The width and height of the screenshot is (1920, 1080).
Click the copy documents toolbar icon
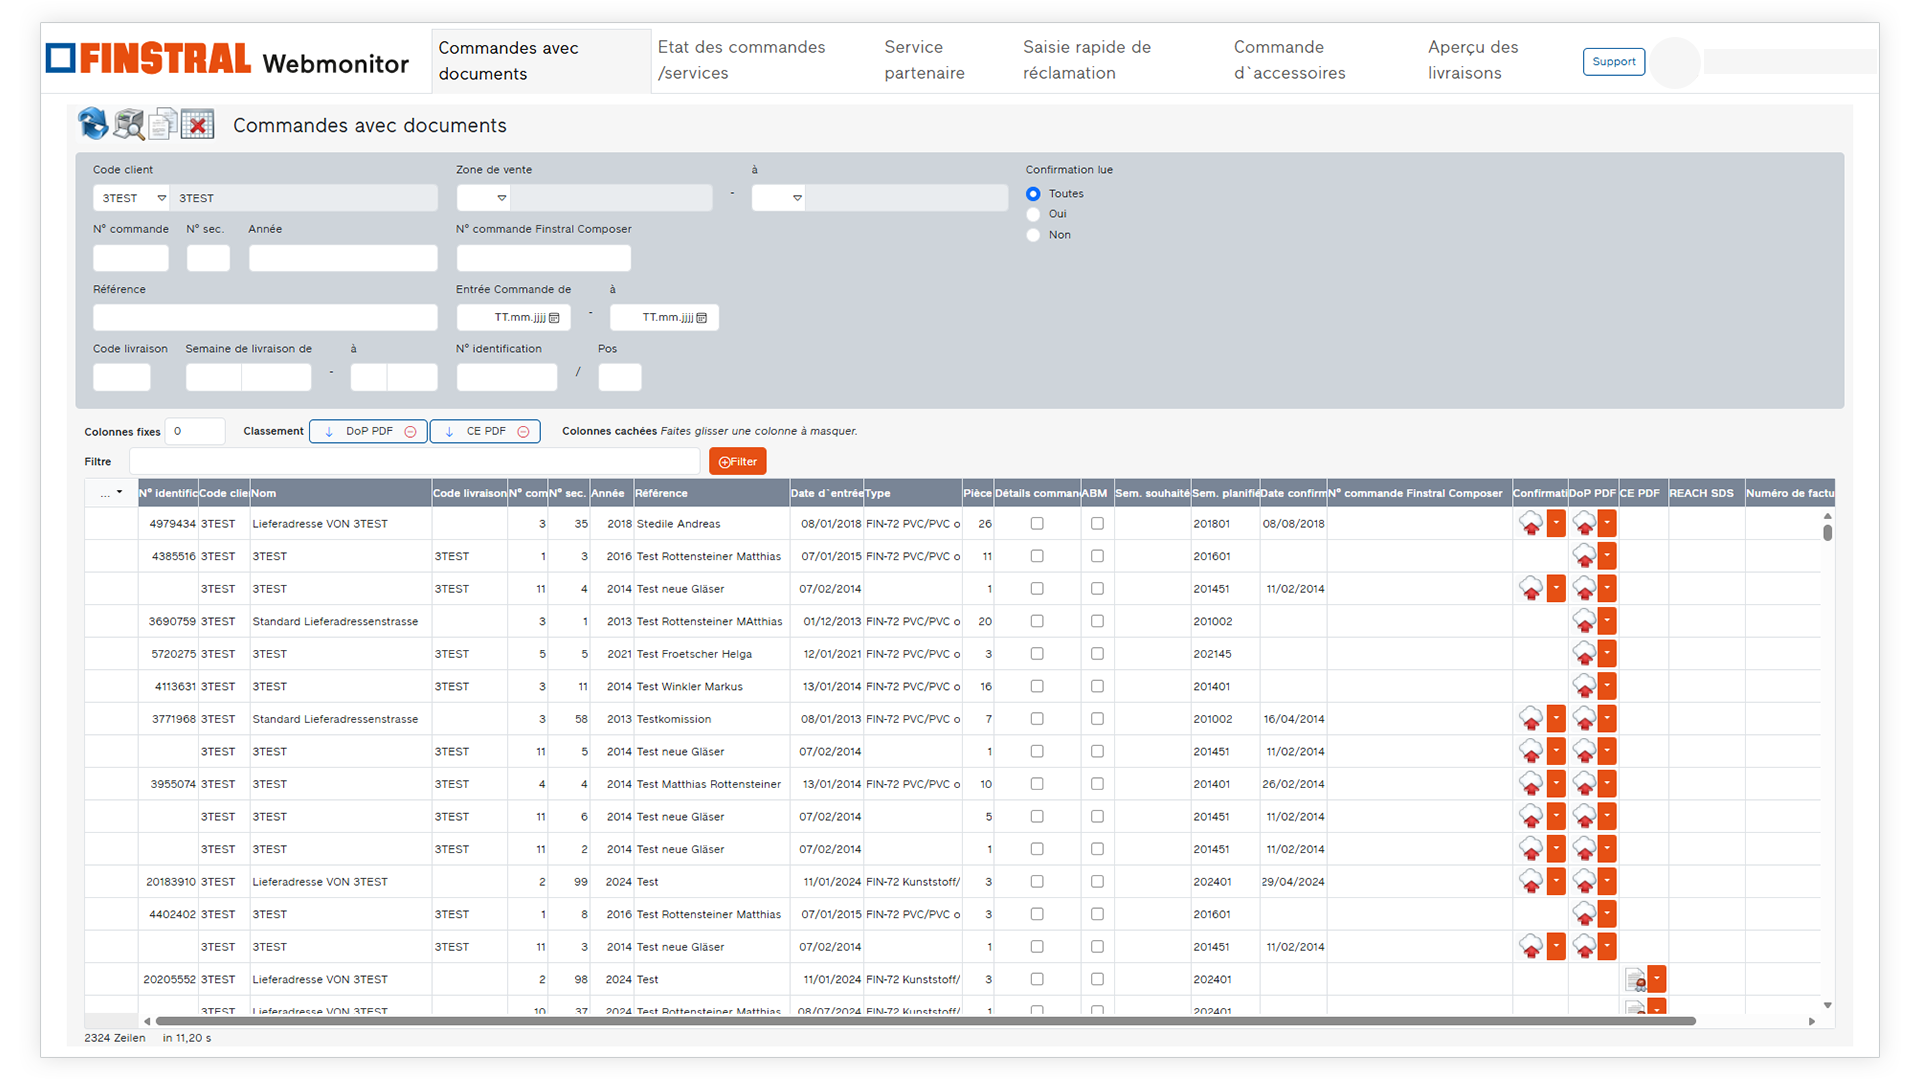[x=162, y=124]
